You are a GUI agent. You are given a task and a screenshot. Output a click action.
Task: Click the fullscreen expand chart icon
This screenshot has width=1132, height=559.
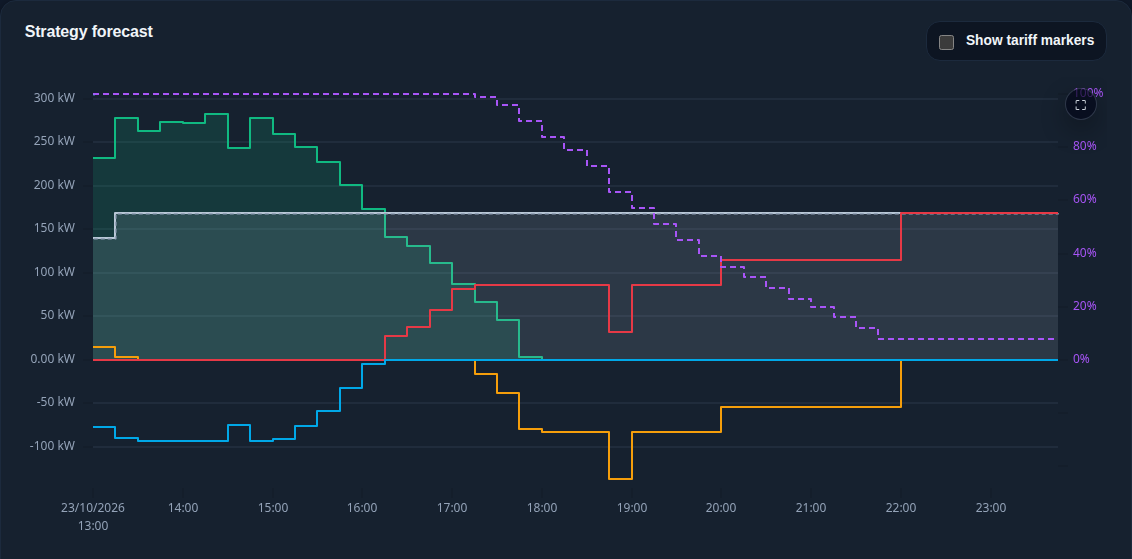point(1081,105)
